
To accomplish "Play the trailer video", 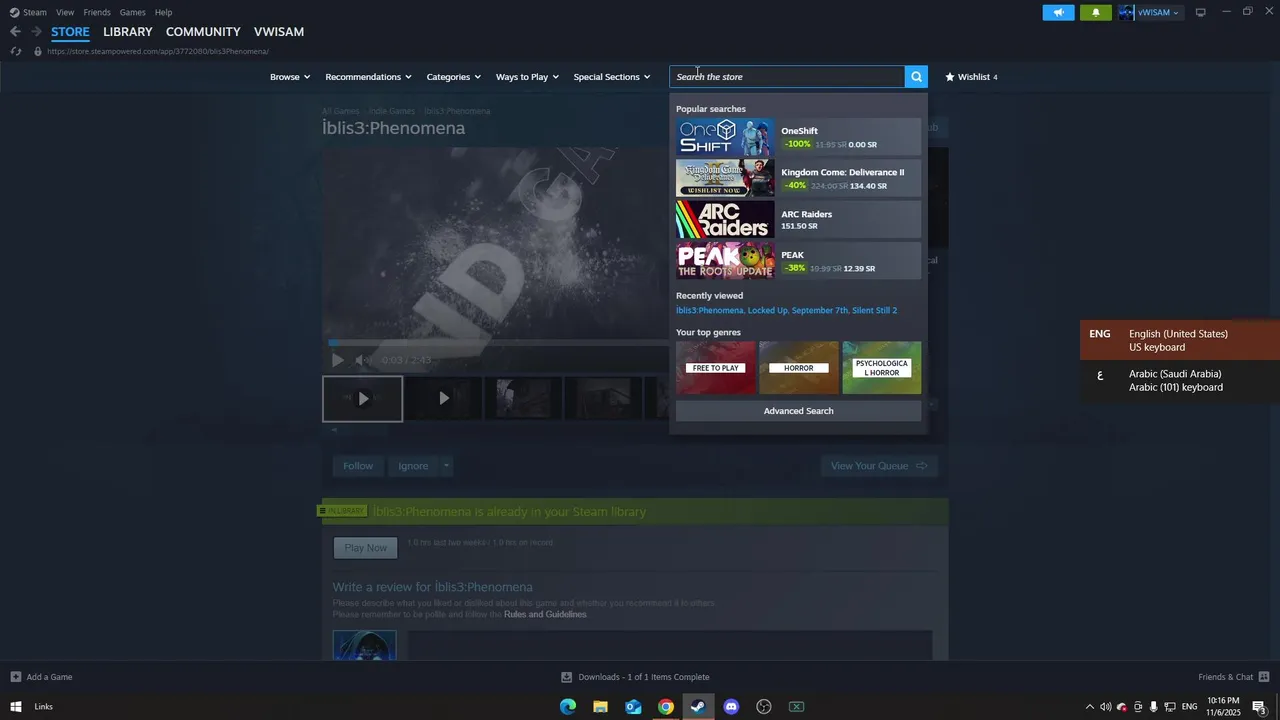I will [338, 360].
